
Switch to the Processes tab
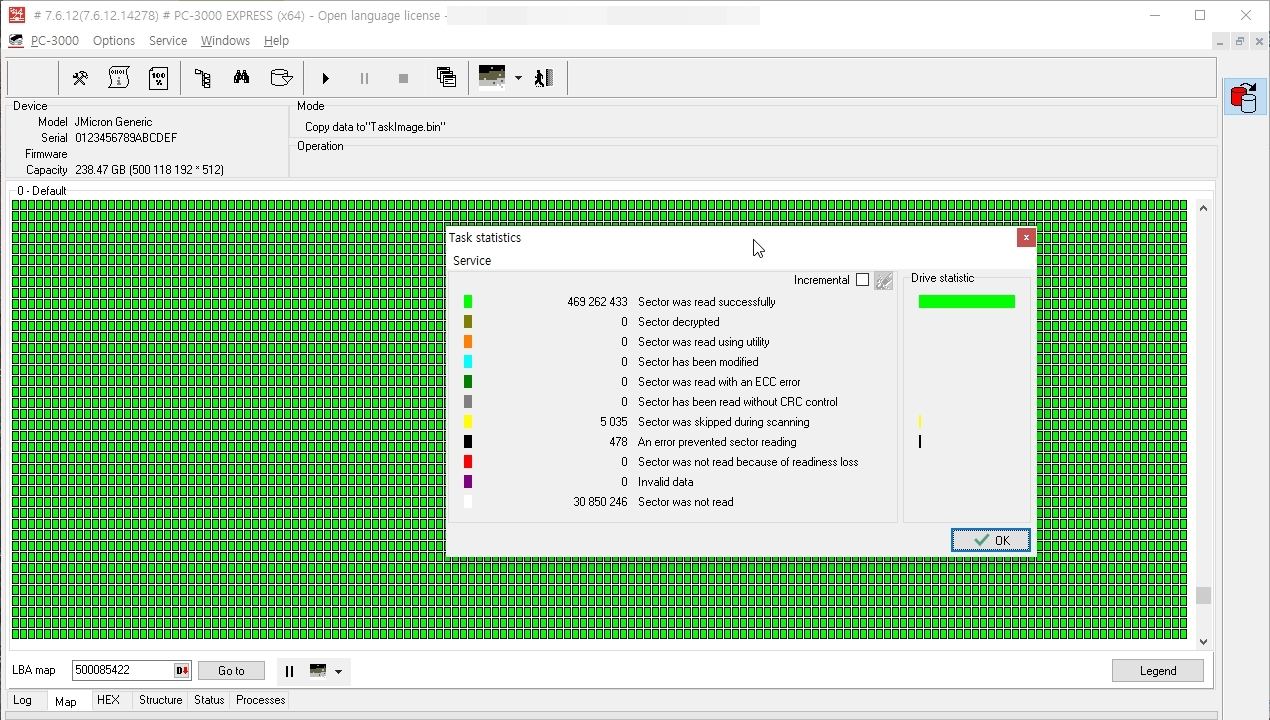[261, 700]
